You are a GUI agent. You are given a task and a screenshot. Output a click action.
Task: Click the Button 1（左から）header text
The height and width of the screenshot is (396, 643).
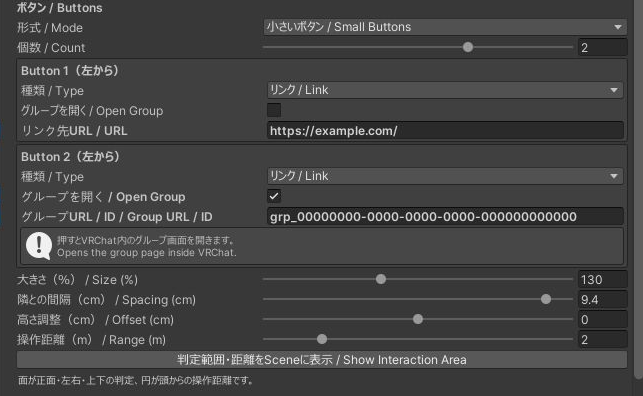tap(70, 71)
